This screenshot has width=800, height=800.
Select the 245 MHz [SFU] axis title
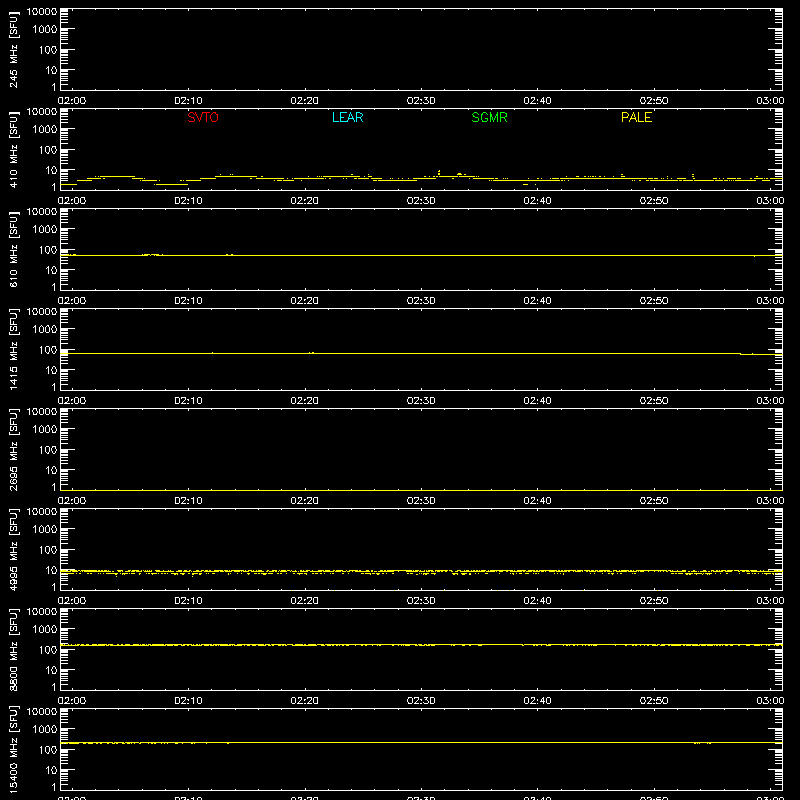click(x=13, y=50)
